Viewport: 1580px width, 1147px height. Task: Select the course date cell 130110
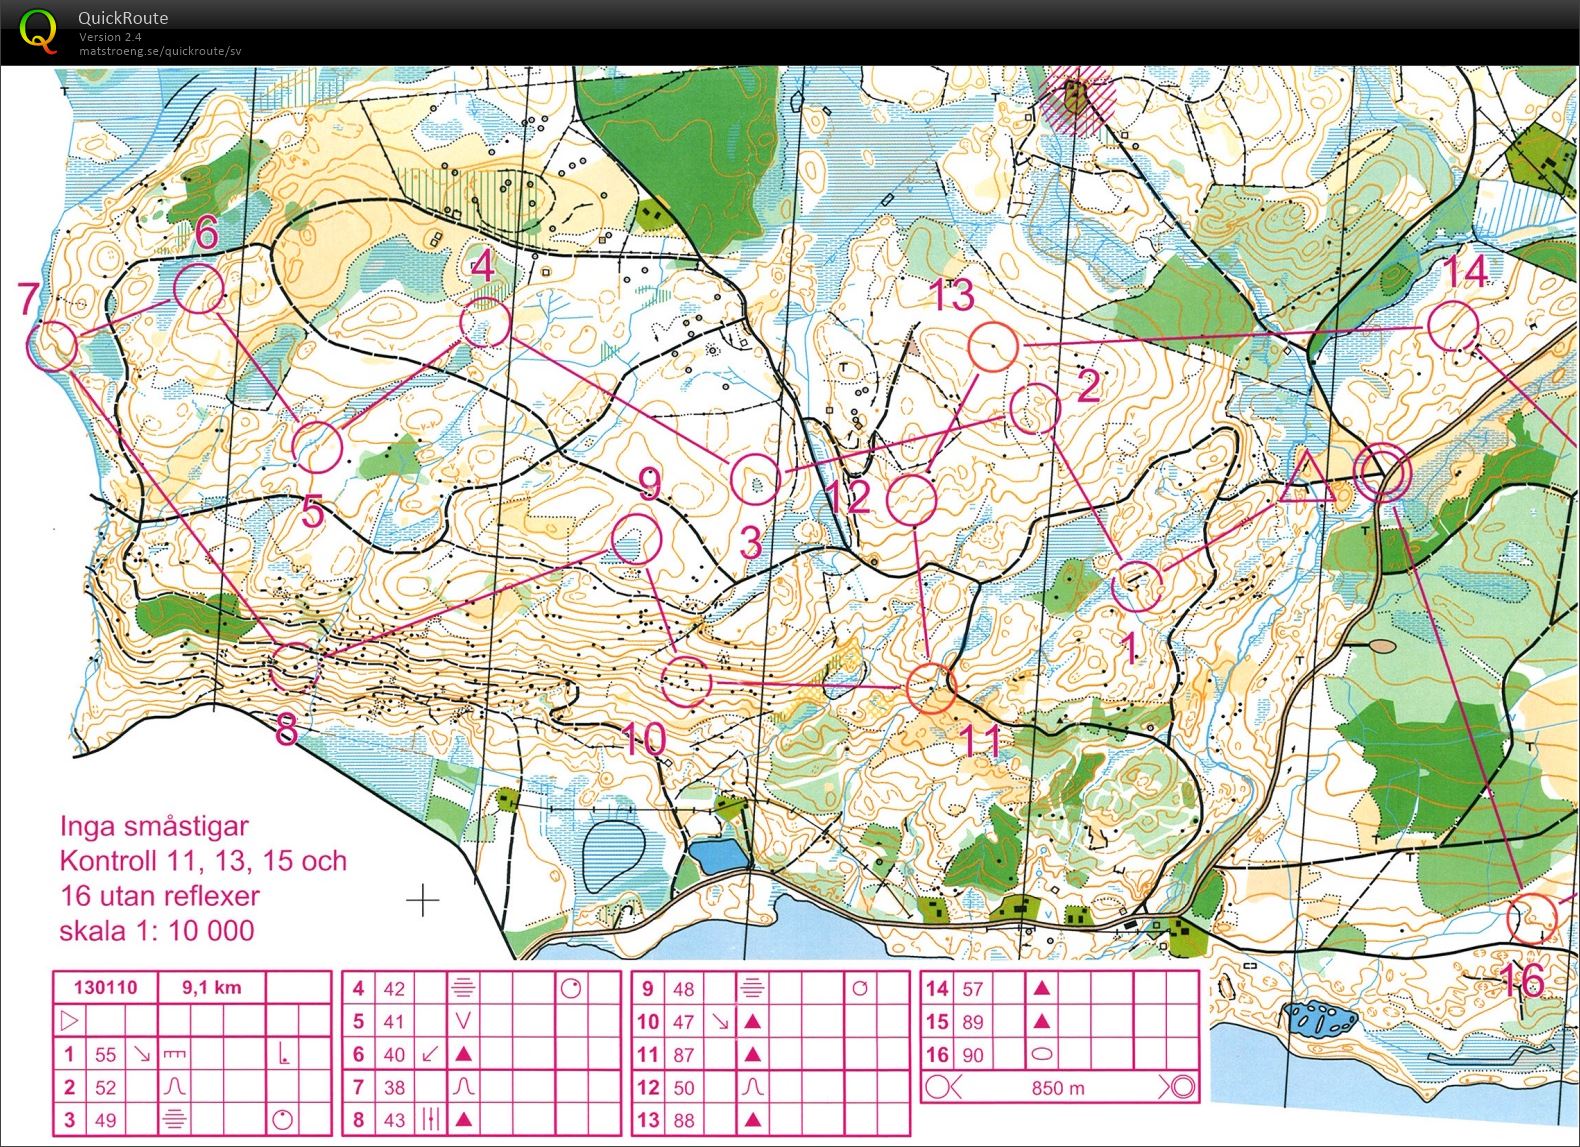coord(105,988)
